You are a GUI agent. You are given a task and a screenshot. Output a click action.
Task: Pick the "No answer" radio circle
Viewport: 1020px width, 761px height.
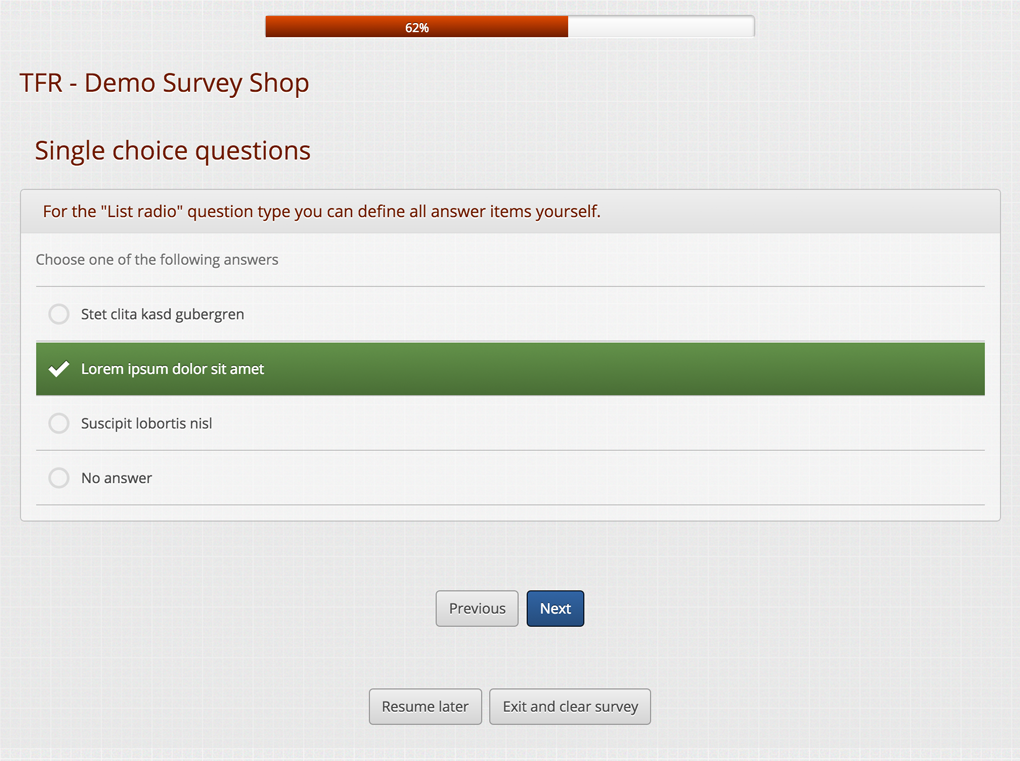59,478
